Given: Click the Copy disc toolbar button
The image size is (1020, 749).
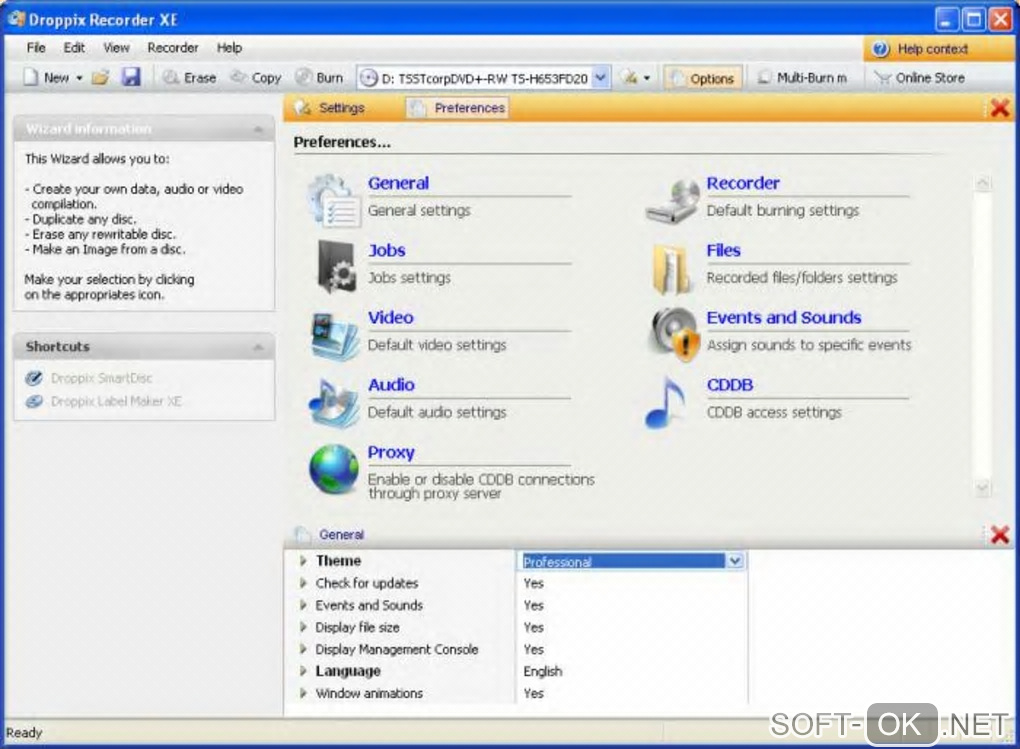Looking at the screenshot, I should click(x=256, y=77).
